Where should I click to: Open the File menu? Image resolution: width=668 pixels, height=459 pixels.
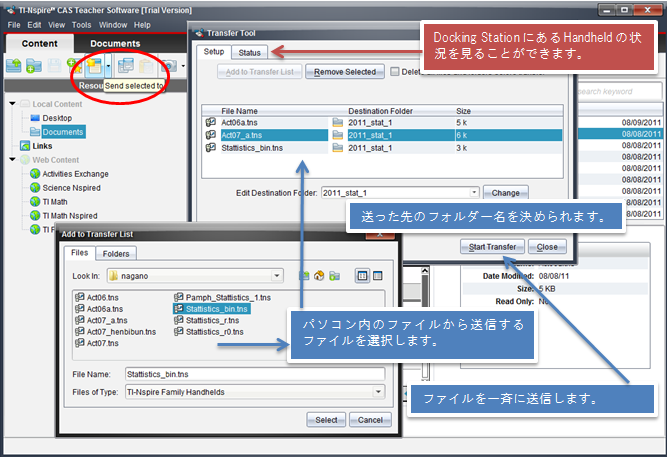[14, 25]
